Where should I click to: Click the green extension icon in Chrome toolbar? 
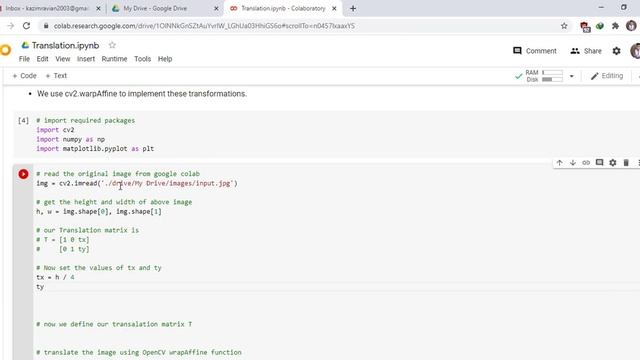(600, 26)
